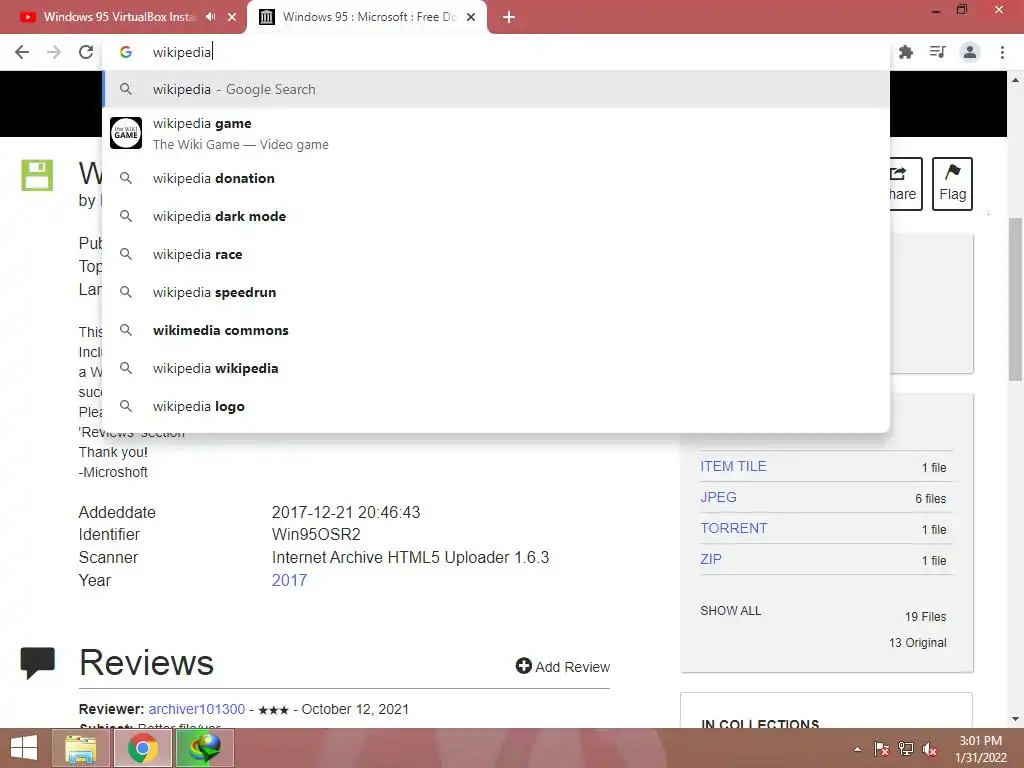Switch to the Windows 95 VirtualBox YouTube tab

click(x=119, y=17)
